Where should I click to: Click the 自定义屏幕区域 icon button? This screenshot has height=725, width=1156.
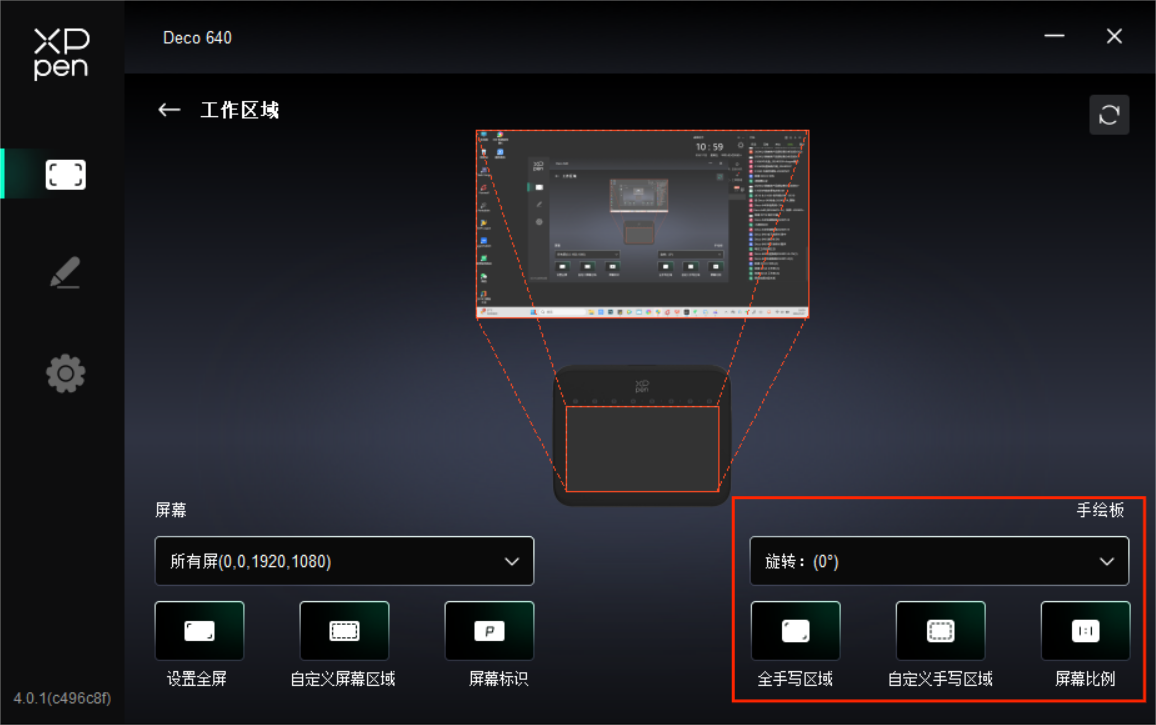[x=344, y=631]
